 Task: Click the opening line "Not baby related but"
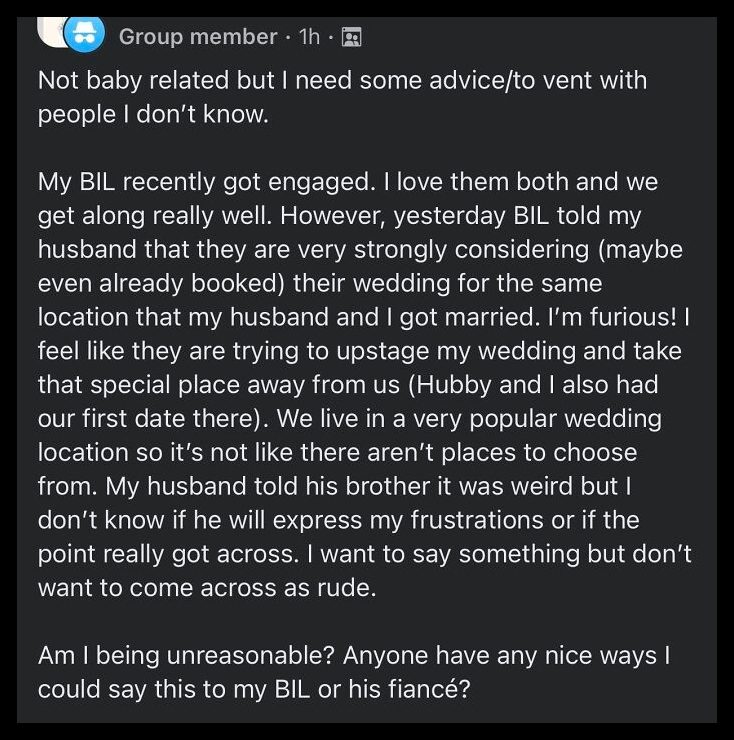(x=156, y=80)
